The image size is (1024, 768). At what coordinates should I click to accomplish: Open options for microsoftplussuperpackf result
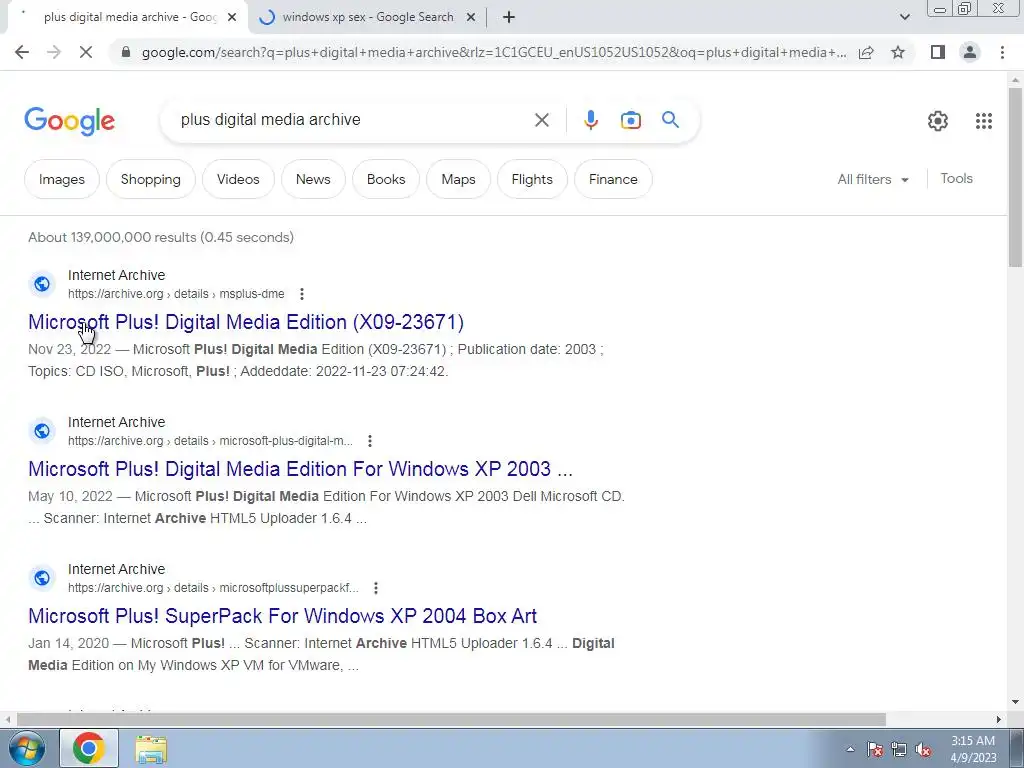376,588
